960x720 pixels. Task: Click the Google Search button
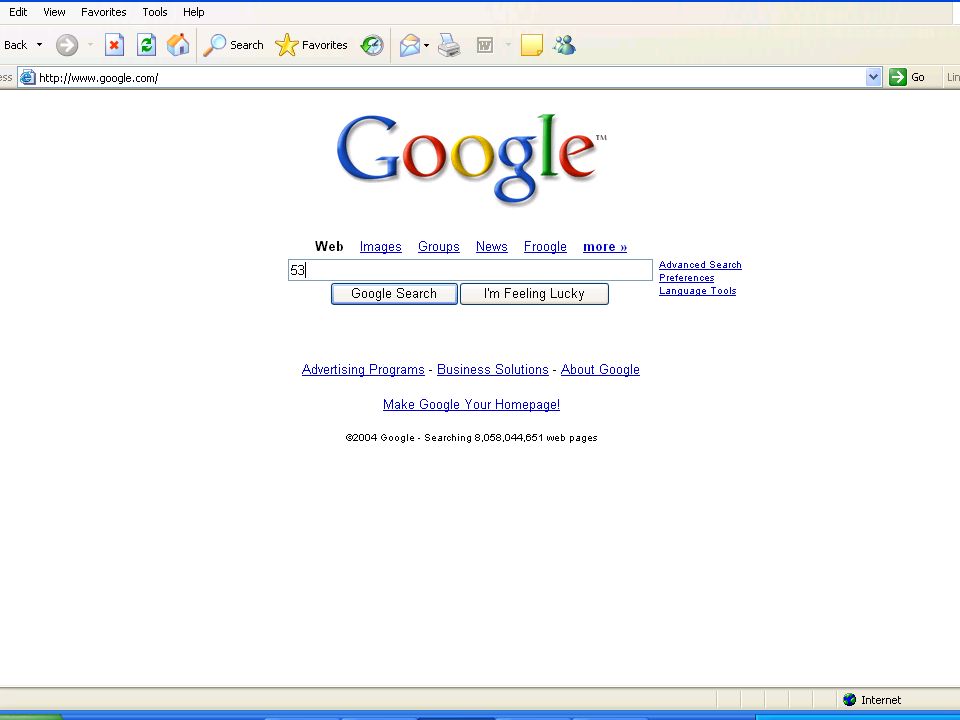pyautogui.click(x=394, y=293)
